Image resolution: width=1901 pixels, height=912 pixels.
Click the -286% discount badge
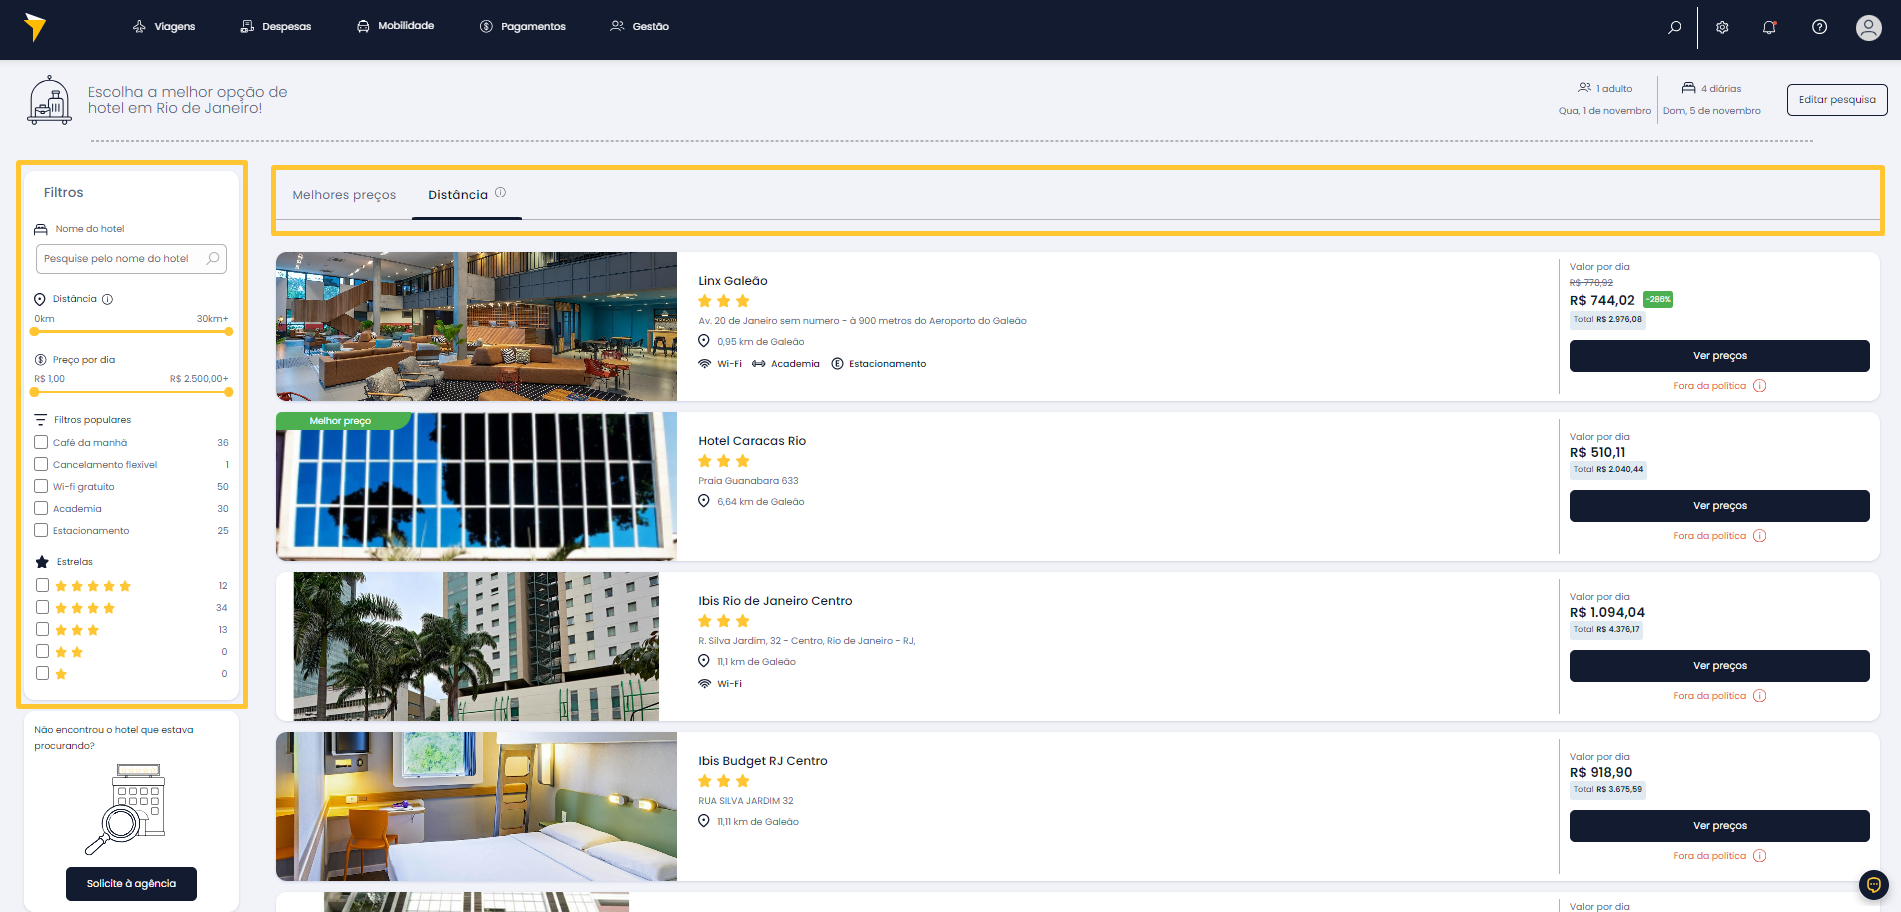click(1658, 299)
